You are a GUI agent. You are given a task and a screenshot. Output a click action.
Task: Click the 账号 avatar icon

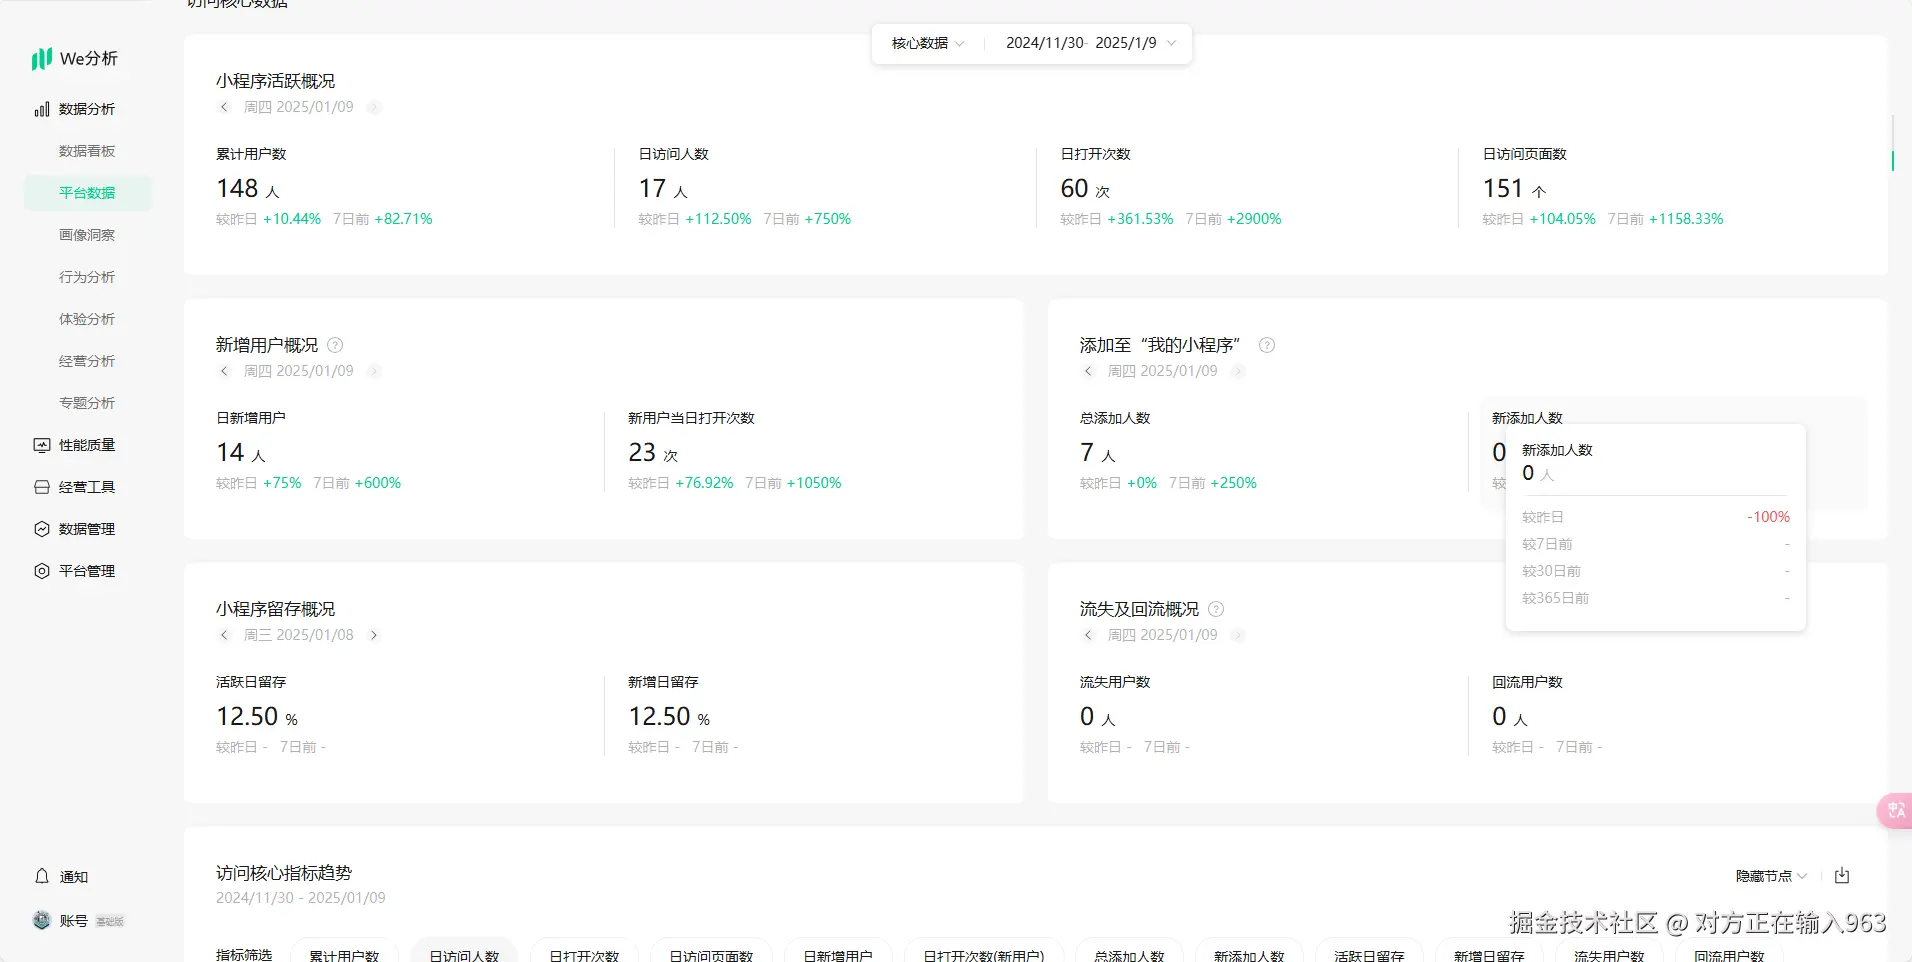(42, 920)
